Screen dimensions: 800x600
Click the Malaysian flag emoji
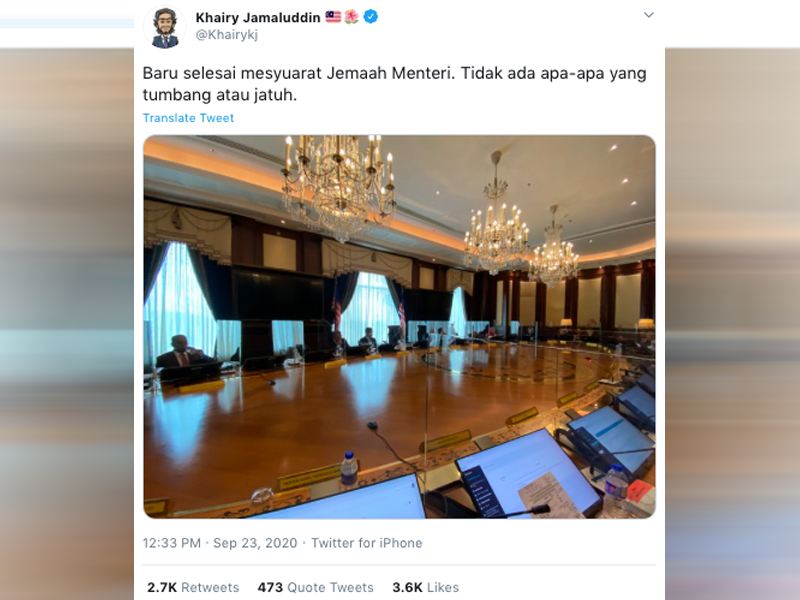point(333,17)
